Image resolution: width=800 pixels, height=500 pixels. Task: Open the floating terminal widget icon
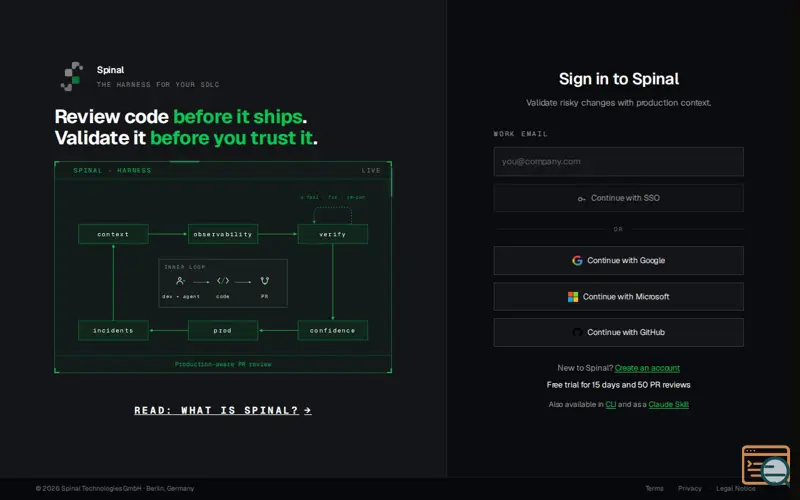[766, 465]
